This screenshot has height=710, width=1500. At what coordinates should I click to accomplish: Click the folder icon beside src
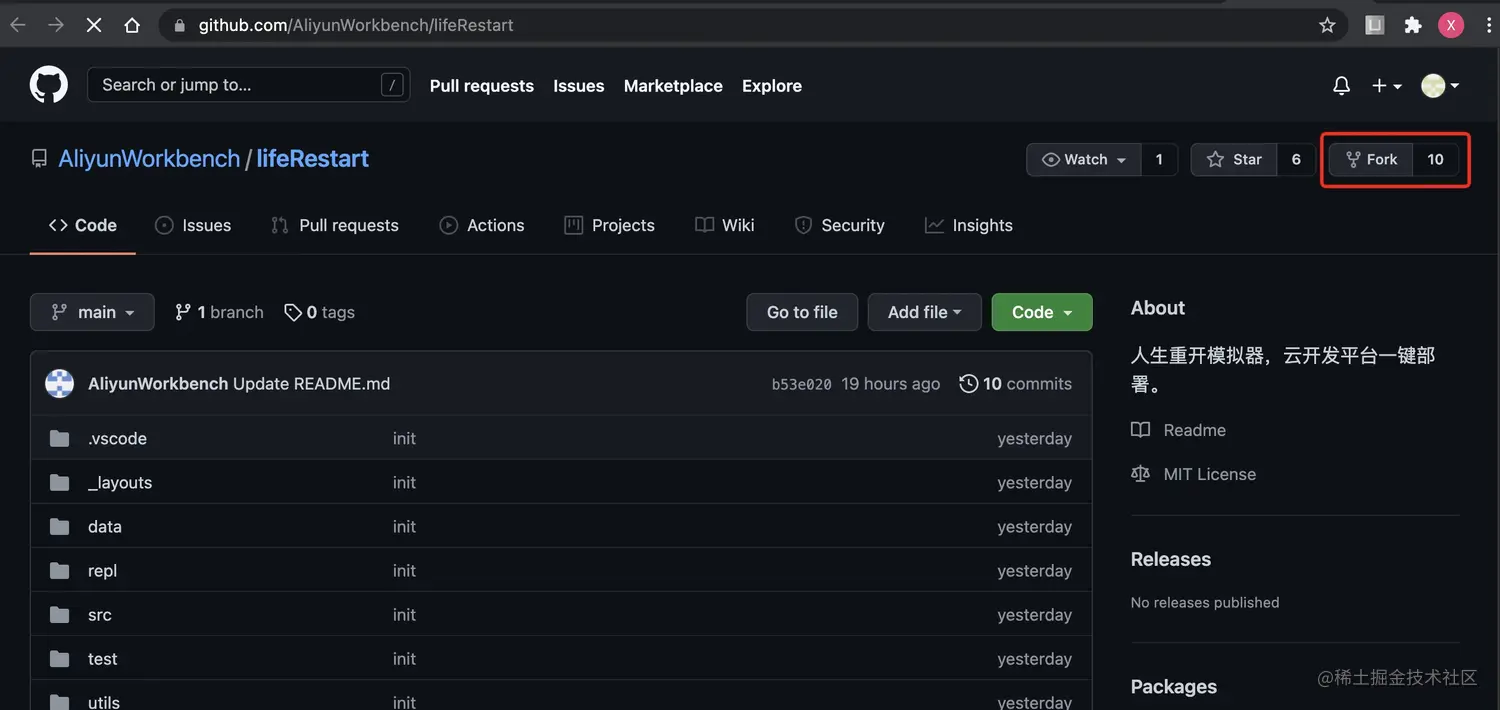click(60, 615)
